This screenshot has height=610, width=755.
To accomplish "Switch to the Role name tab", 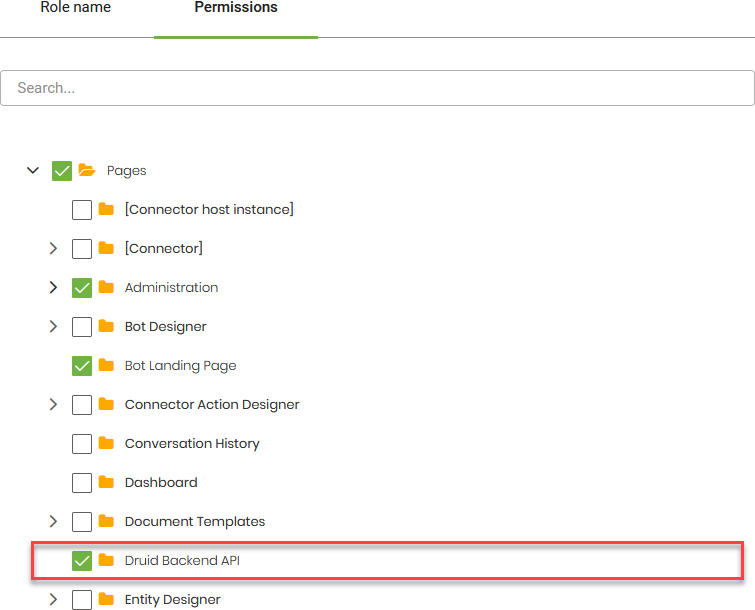I will (x=76, y=8).
